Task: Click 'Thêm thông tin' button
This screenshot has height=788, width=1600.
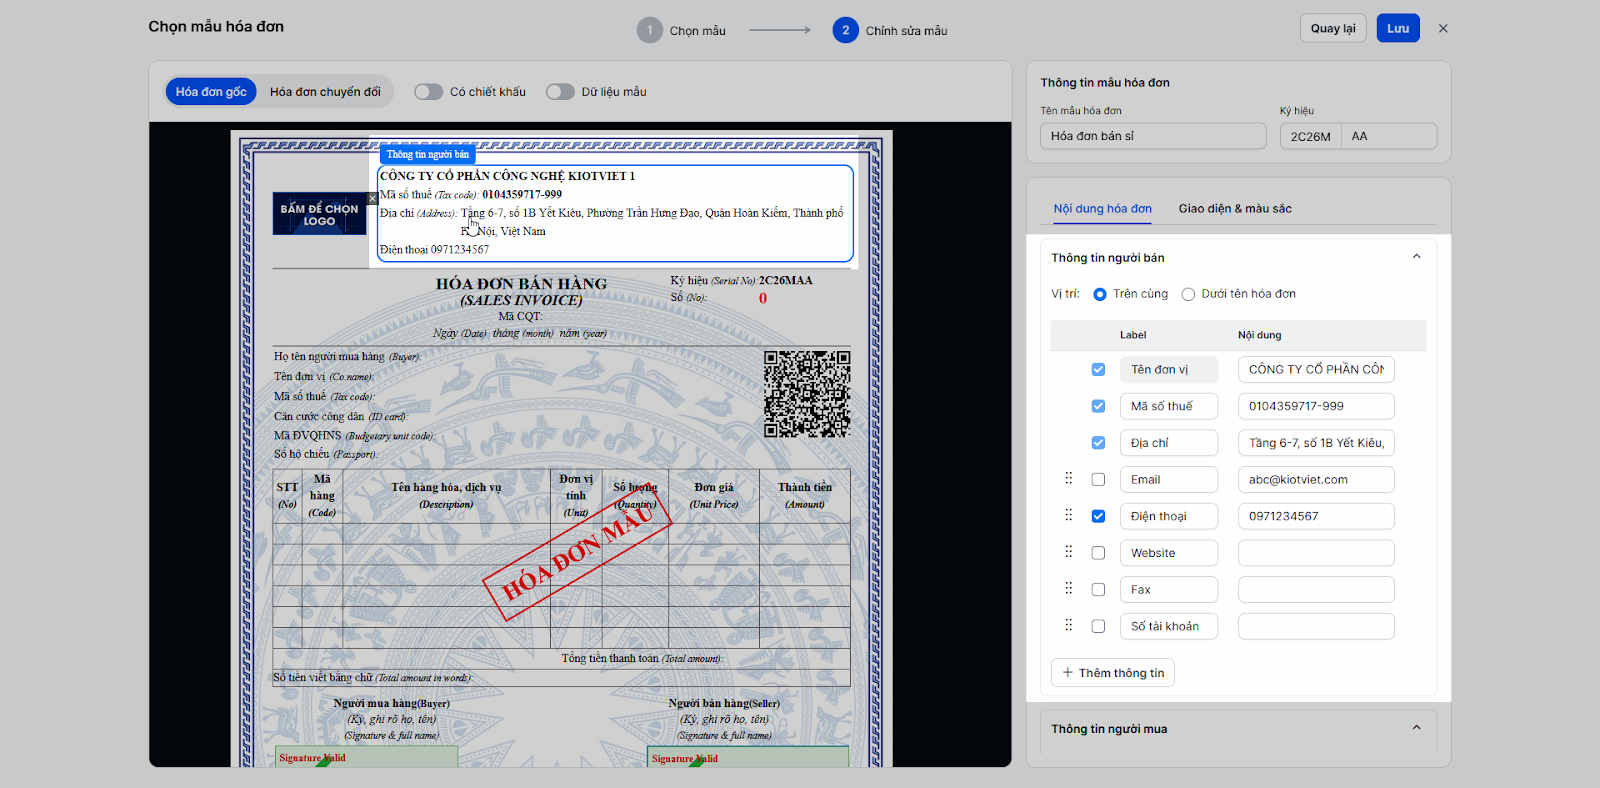Action: pos(1113,673)
